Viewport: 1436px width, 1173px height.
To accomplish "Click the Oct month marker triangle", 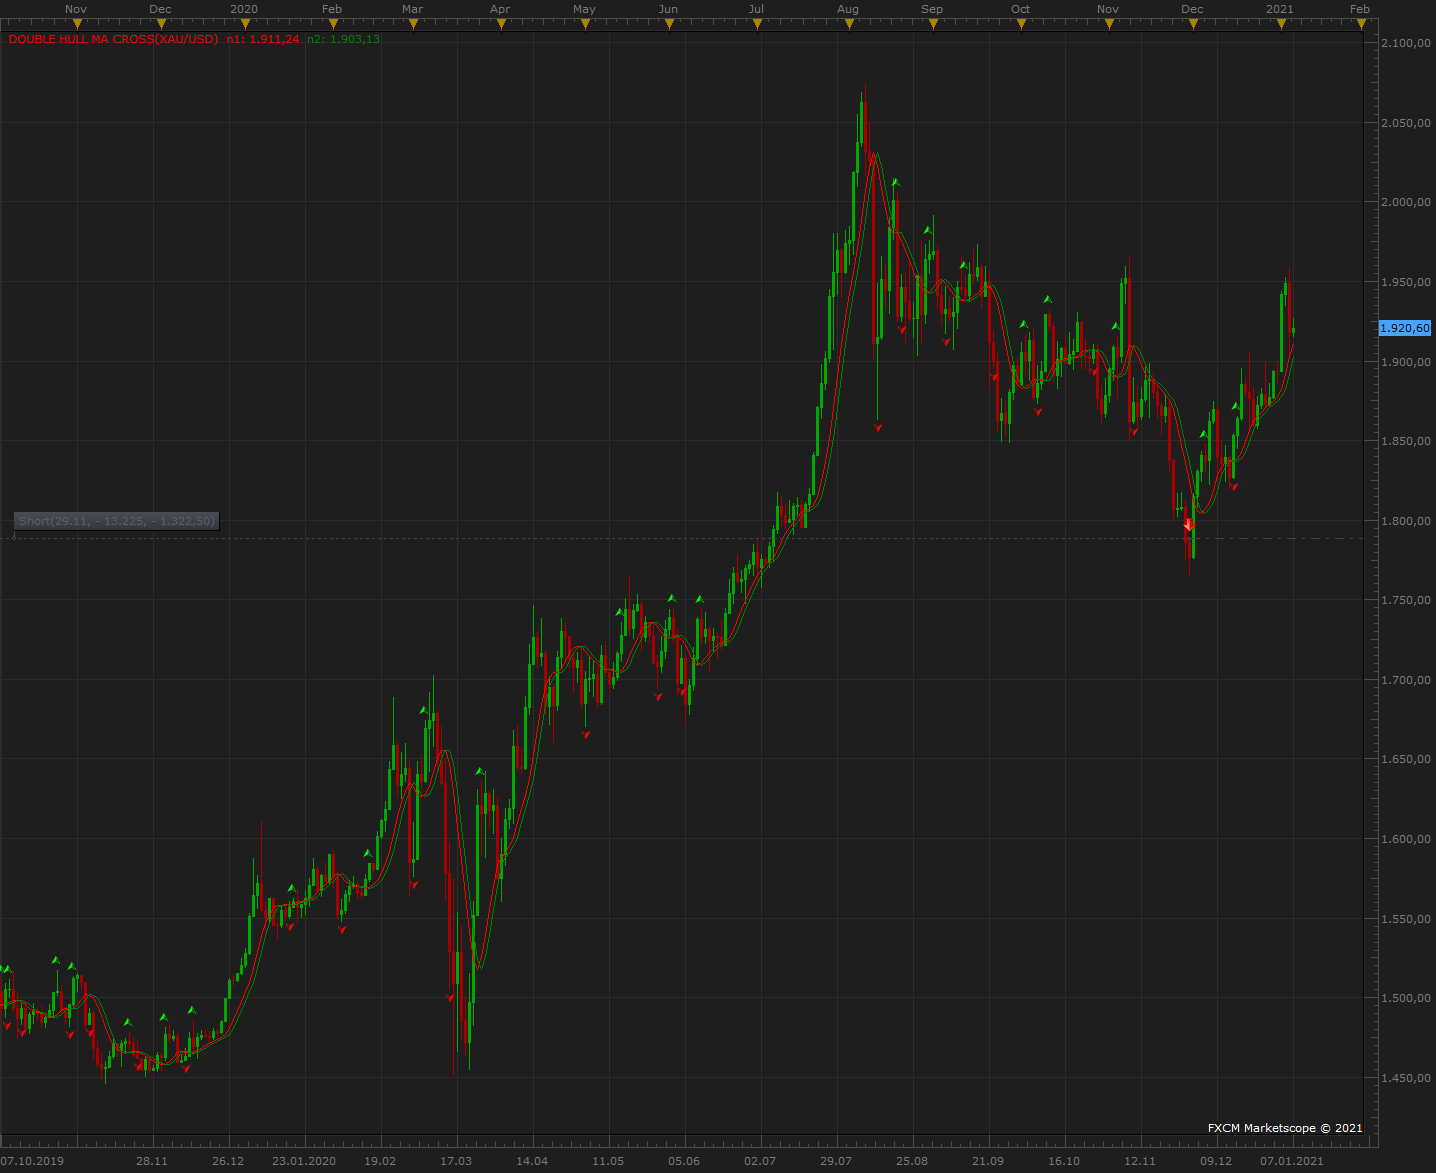I will click(x=1021, y=24).
